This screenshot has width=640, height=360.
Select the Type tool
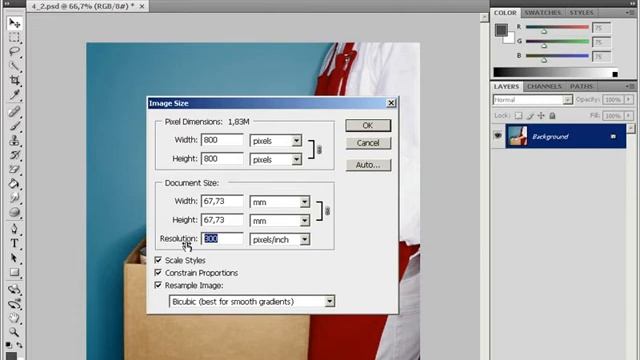point(14,243)
